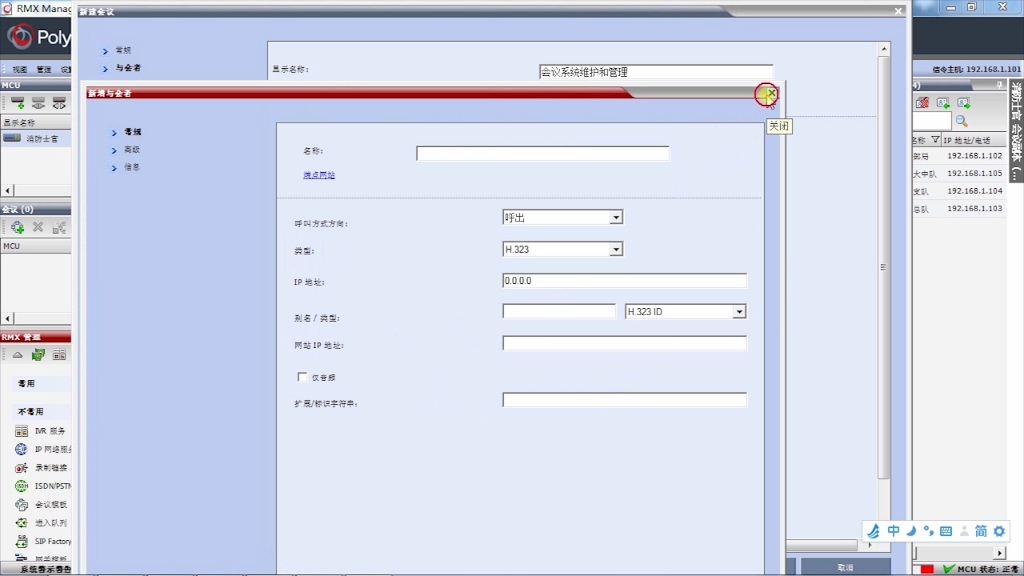This screenshot has height=576, width=1024.
Task: Click the 显示名称 field in 新建会议 dialog
Action: click(656, 72)
